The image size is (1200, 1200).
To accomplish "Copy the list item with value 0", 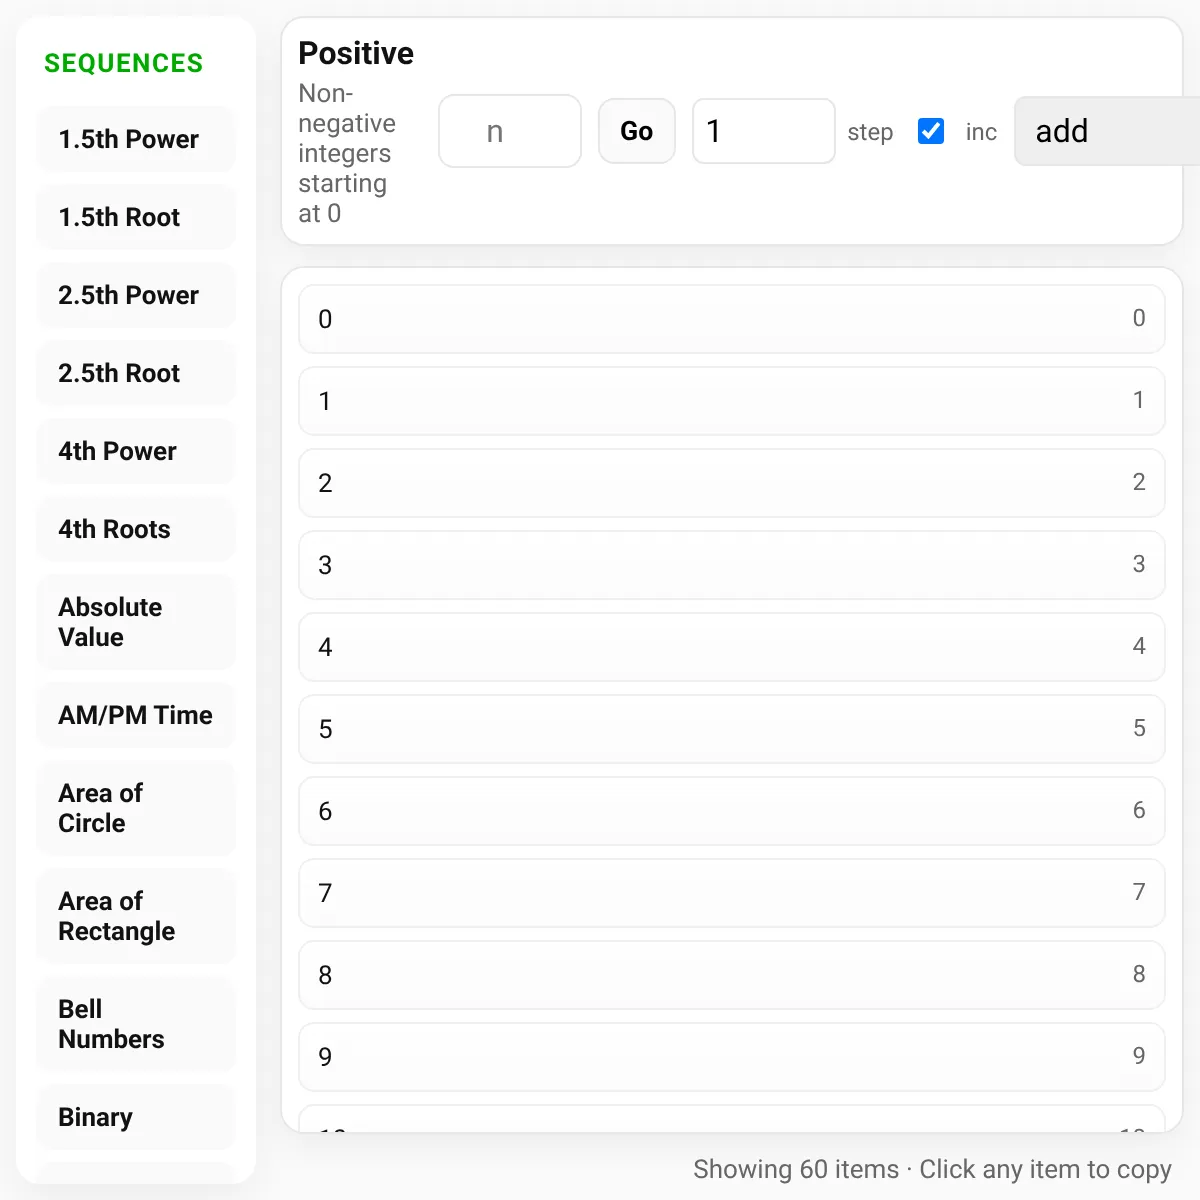I will [x=732, y=319].
